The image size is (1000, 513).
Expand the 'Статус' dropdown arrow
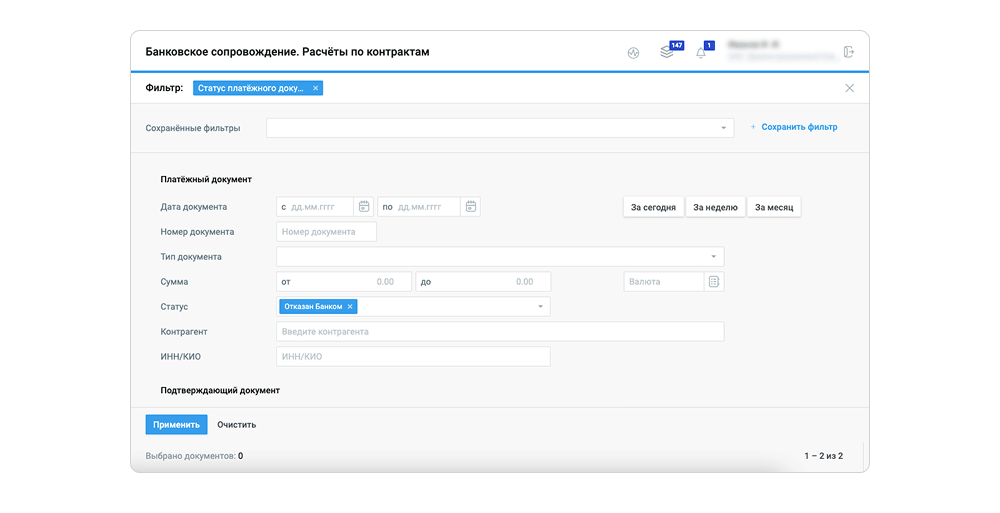pos(540,306)
